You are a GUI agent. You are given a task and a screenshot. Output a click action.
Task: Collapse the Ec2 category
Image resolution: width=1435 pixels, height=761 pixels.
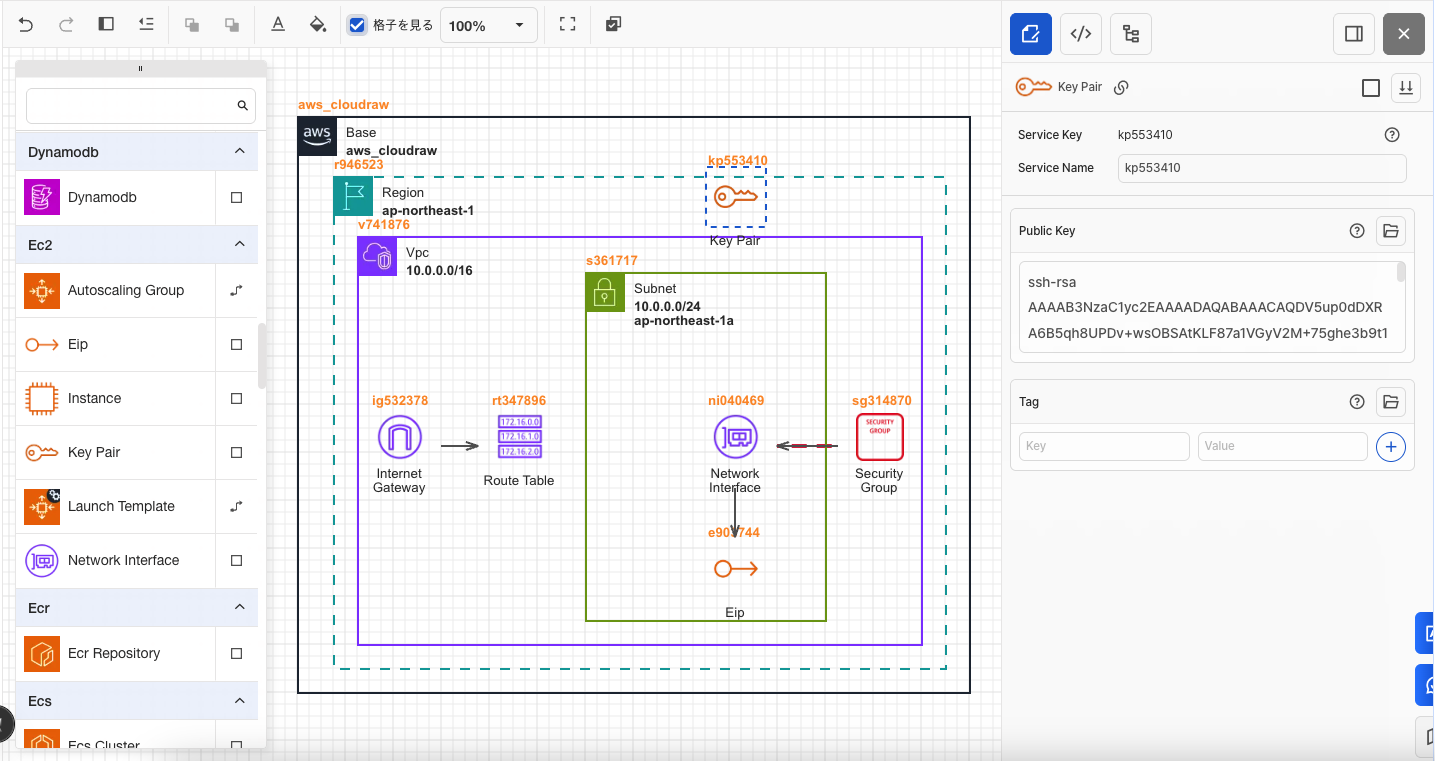239,244
